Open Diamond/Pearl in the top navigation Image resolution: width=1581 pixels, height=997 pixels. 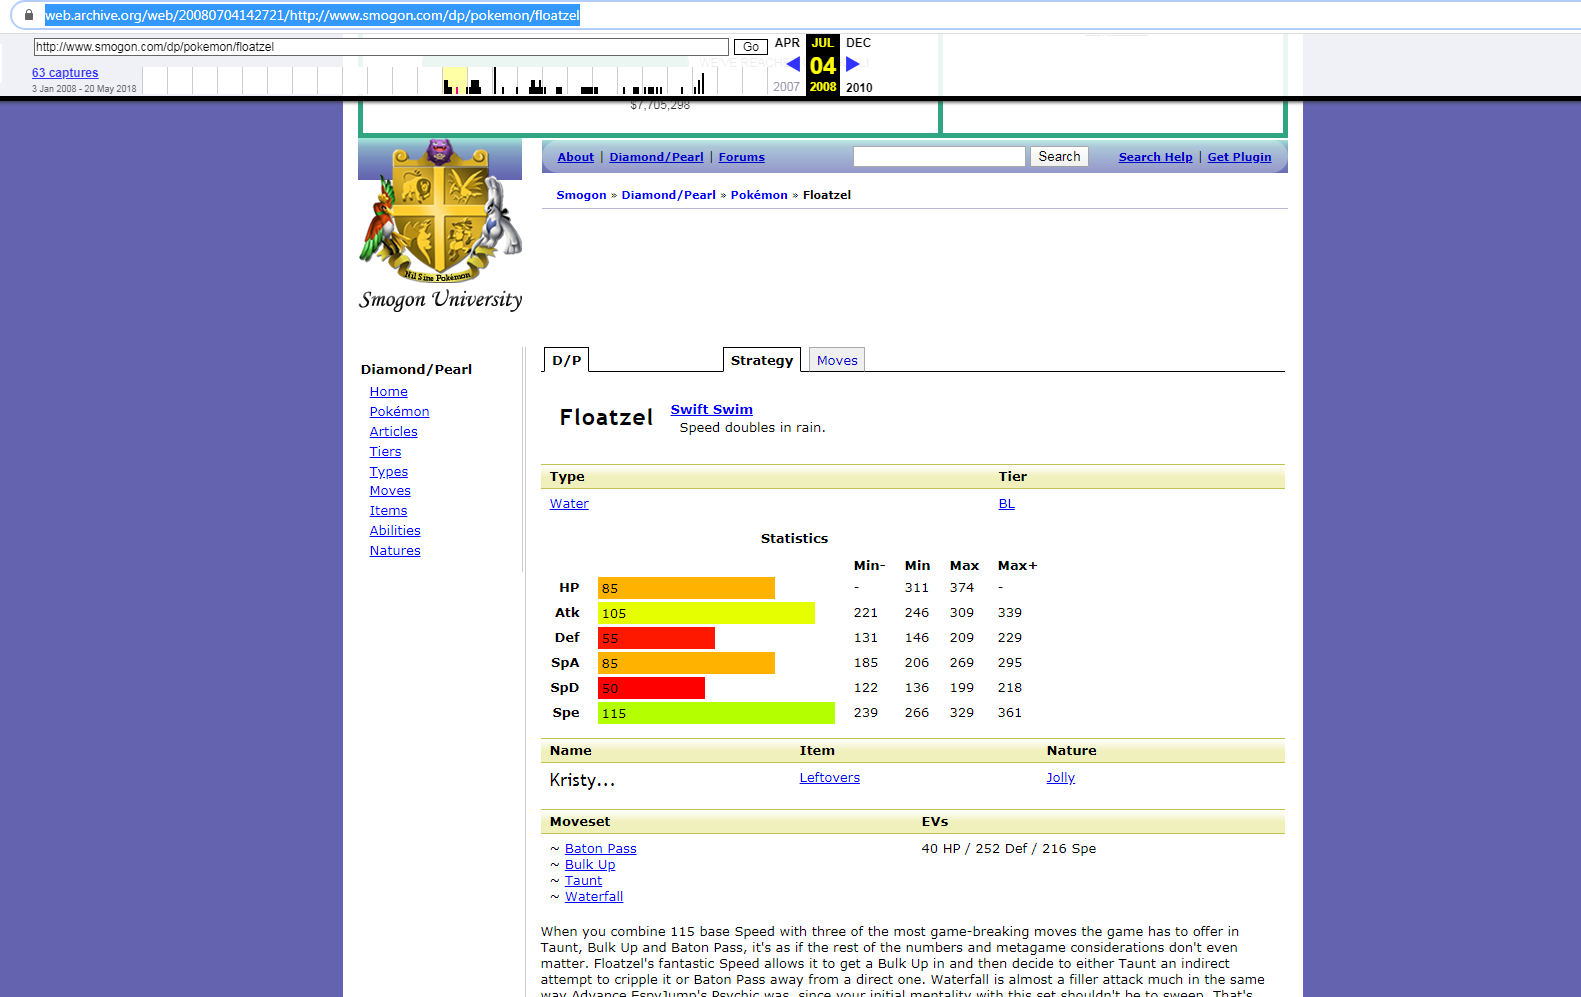(x=656, y=157)
